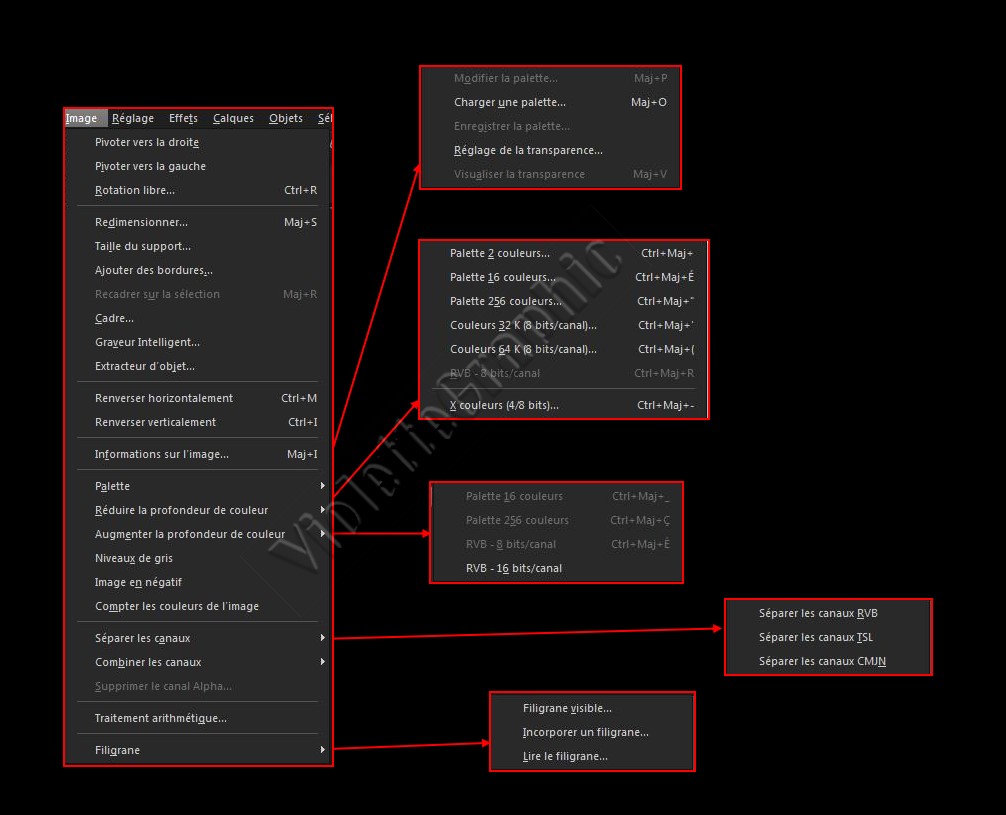Expand the Filigrane submenu
The width and height of the screenshot is (1006, 815).
click(117, 750)
